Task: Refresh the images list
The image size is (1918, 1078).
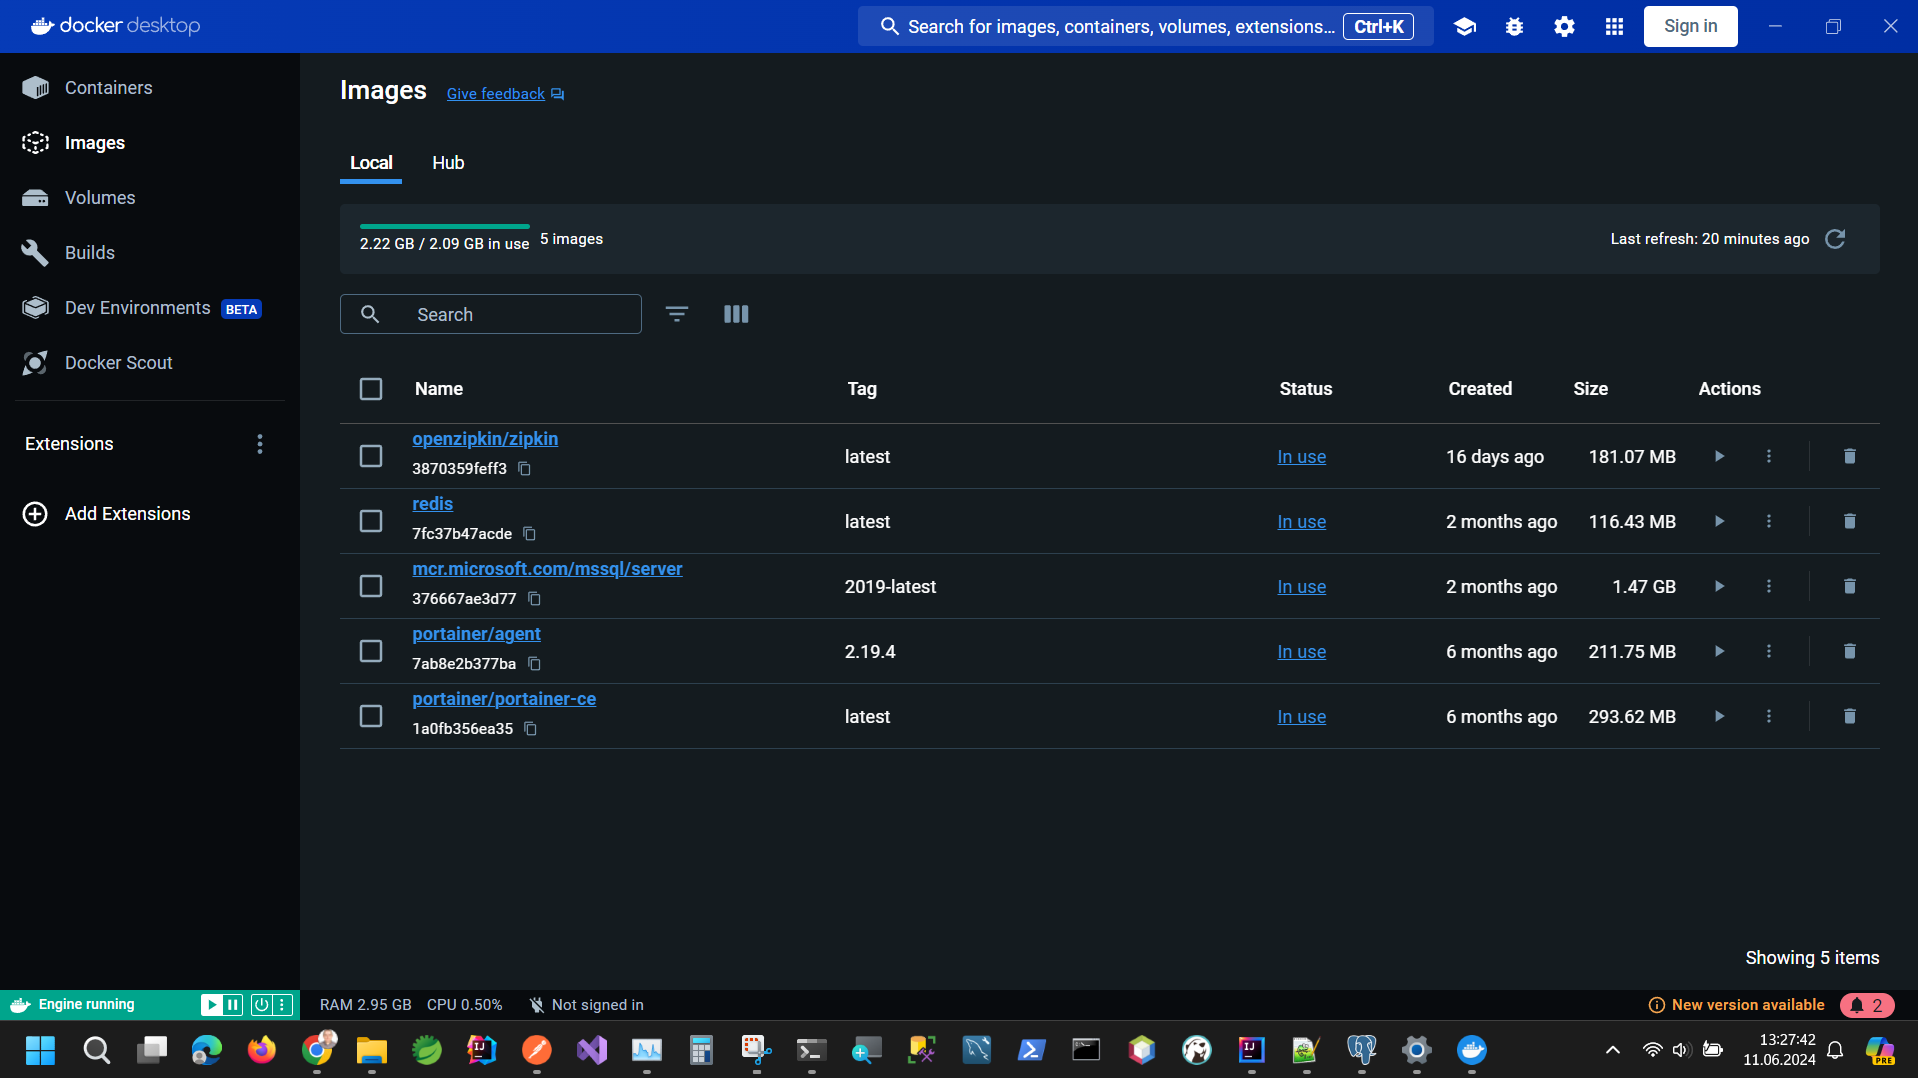Action: point(1835,239)
